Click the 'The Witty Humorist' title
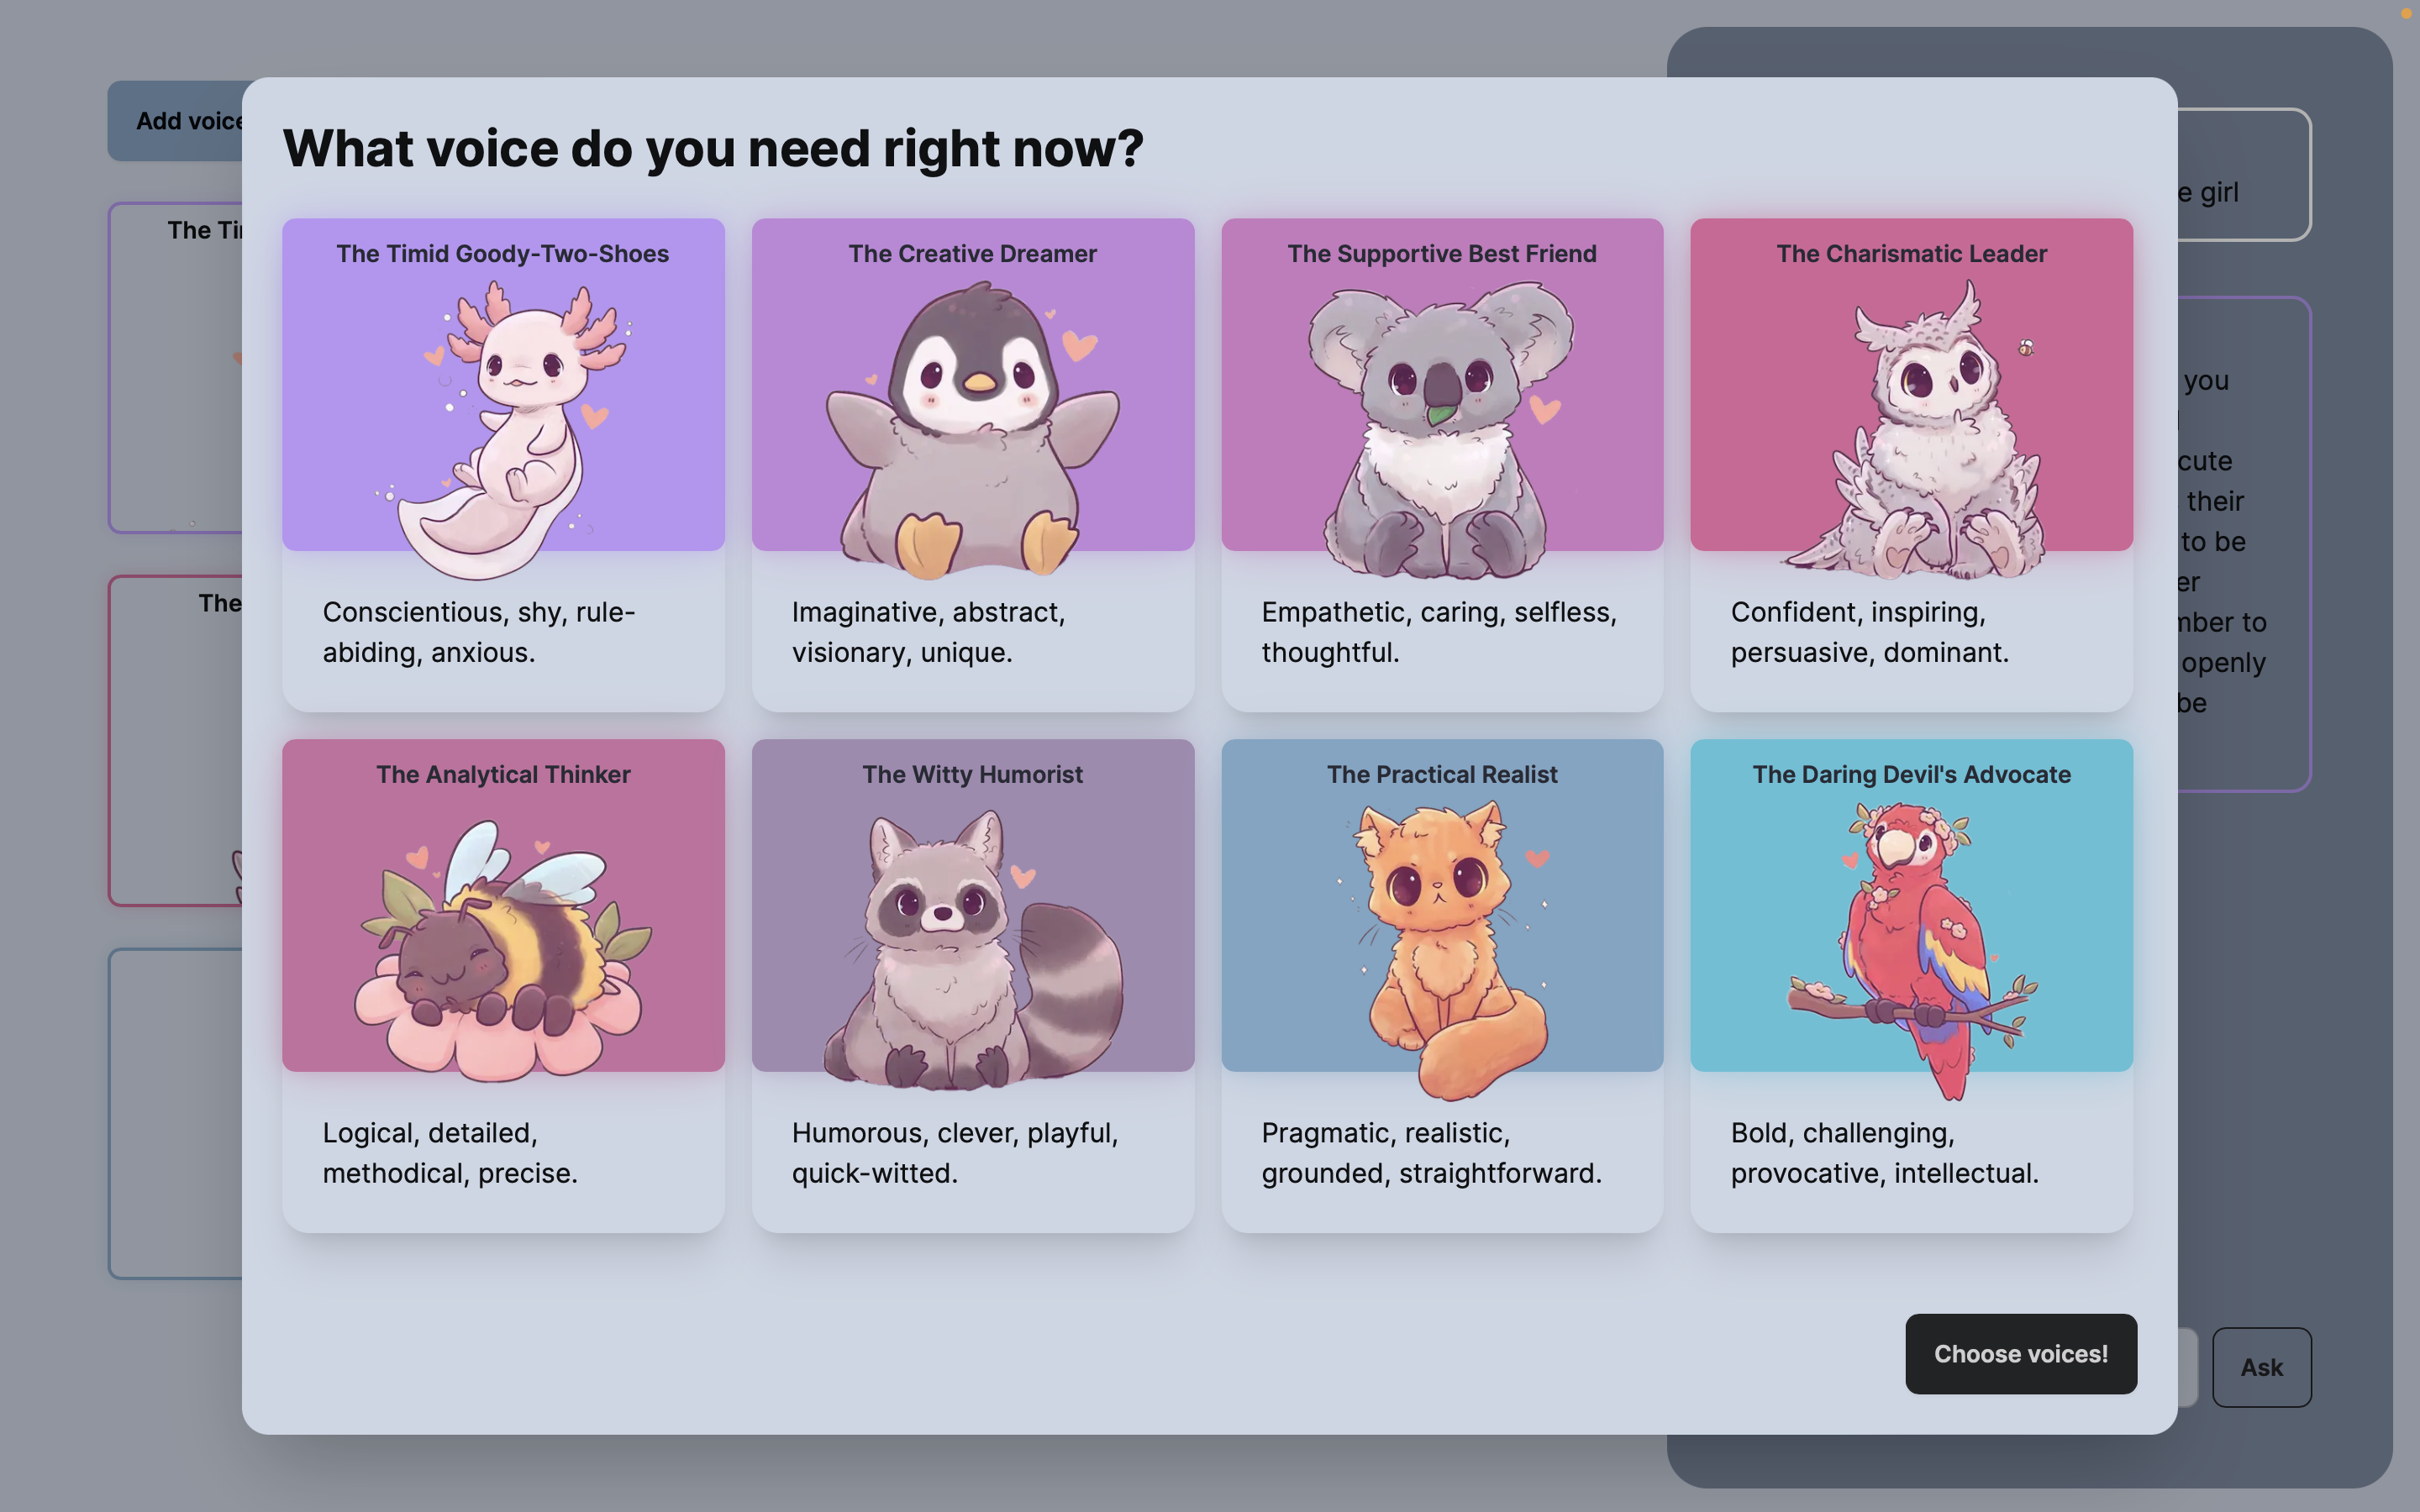 pyautogui.click(x=972, y=775)
